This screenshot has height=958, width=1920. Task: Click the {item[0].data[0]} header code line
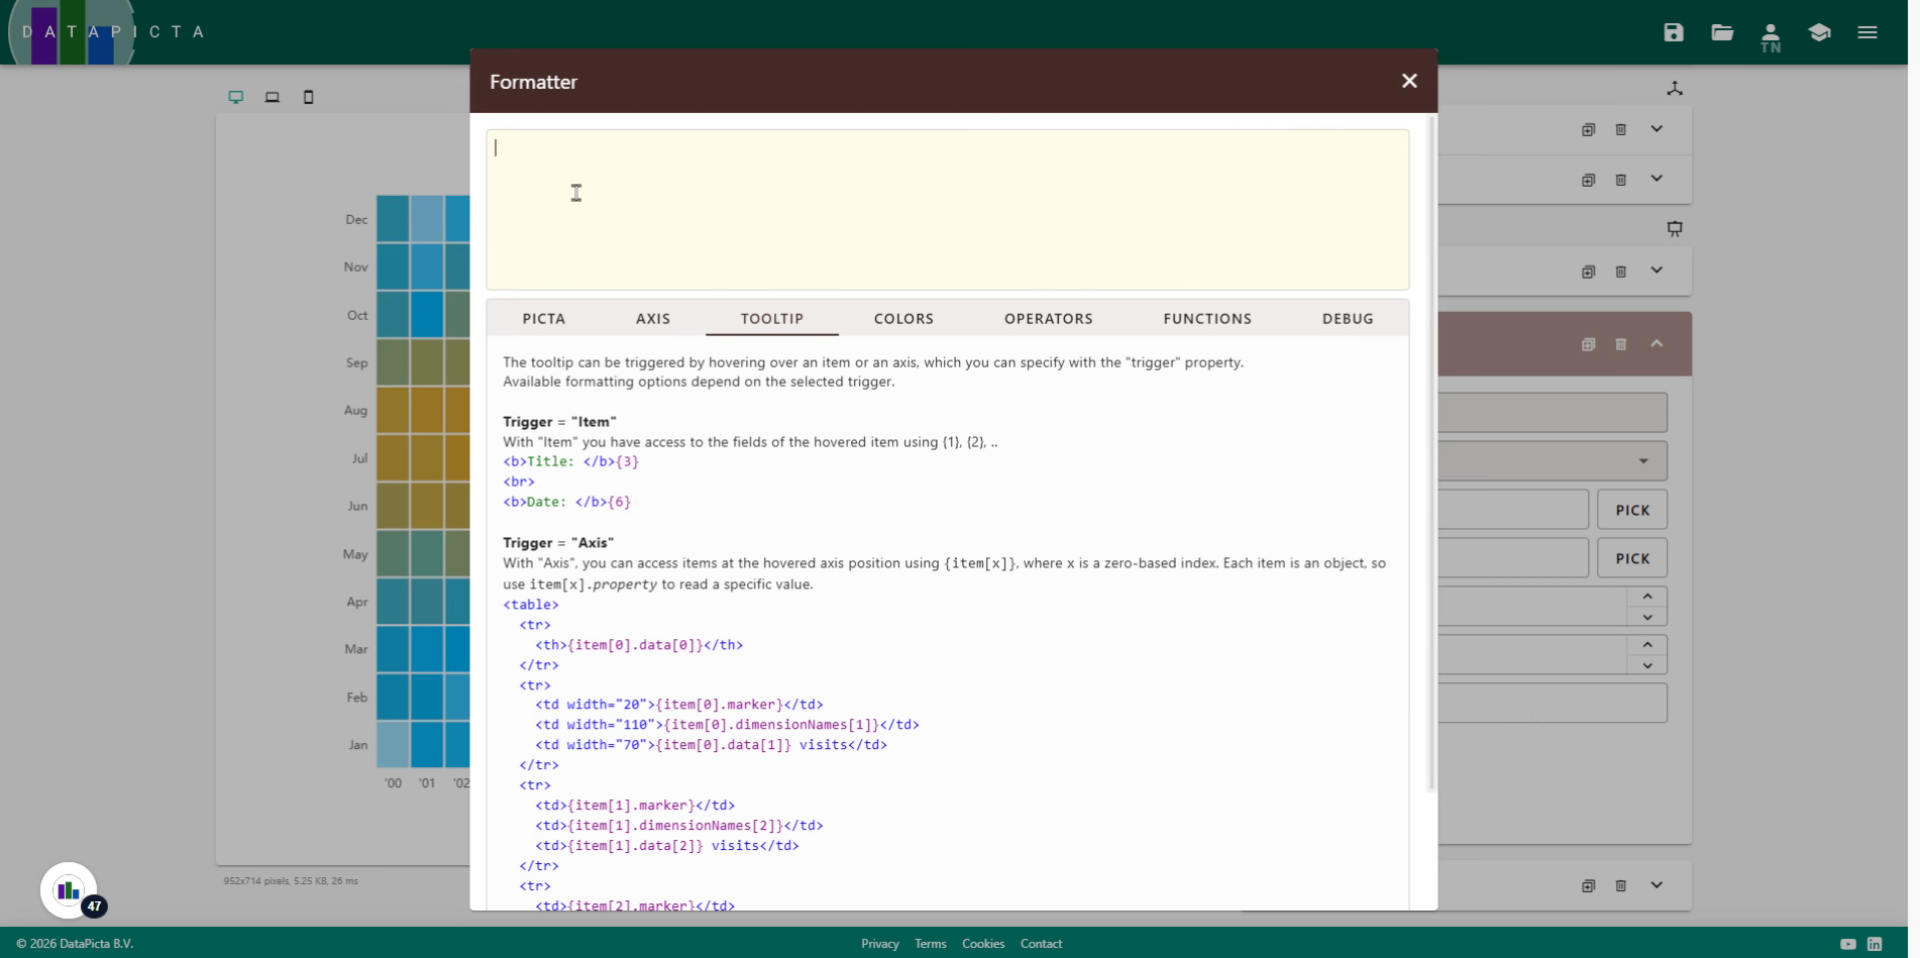click(639, 645)
